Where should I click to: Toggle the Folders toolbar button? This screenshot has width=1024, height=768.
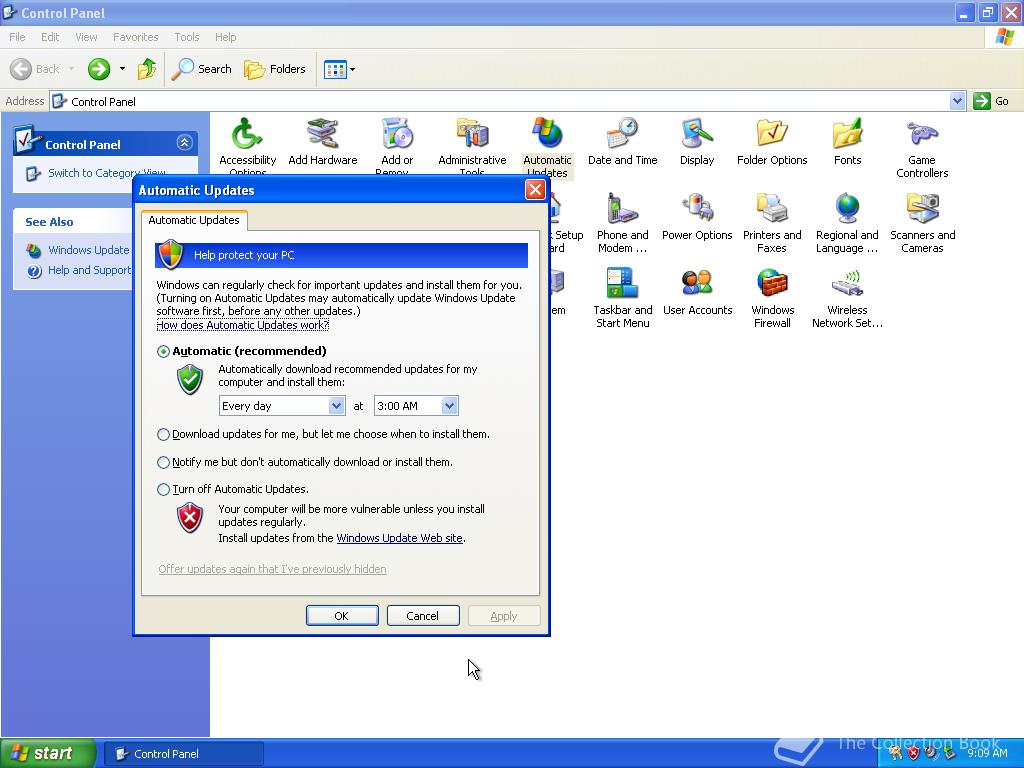pyautogui.click(x=274, y=69)
